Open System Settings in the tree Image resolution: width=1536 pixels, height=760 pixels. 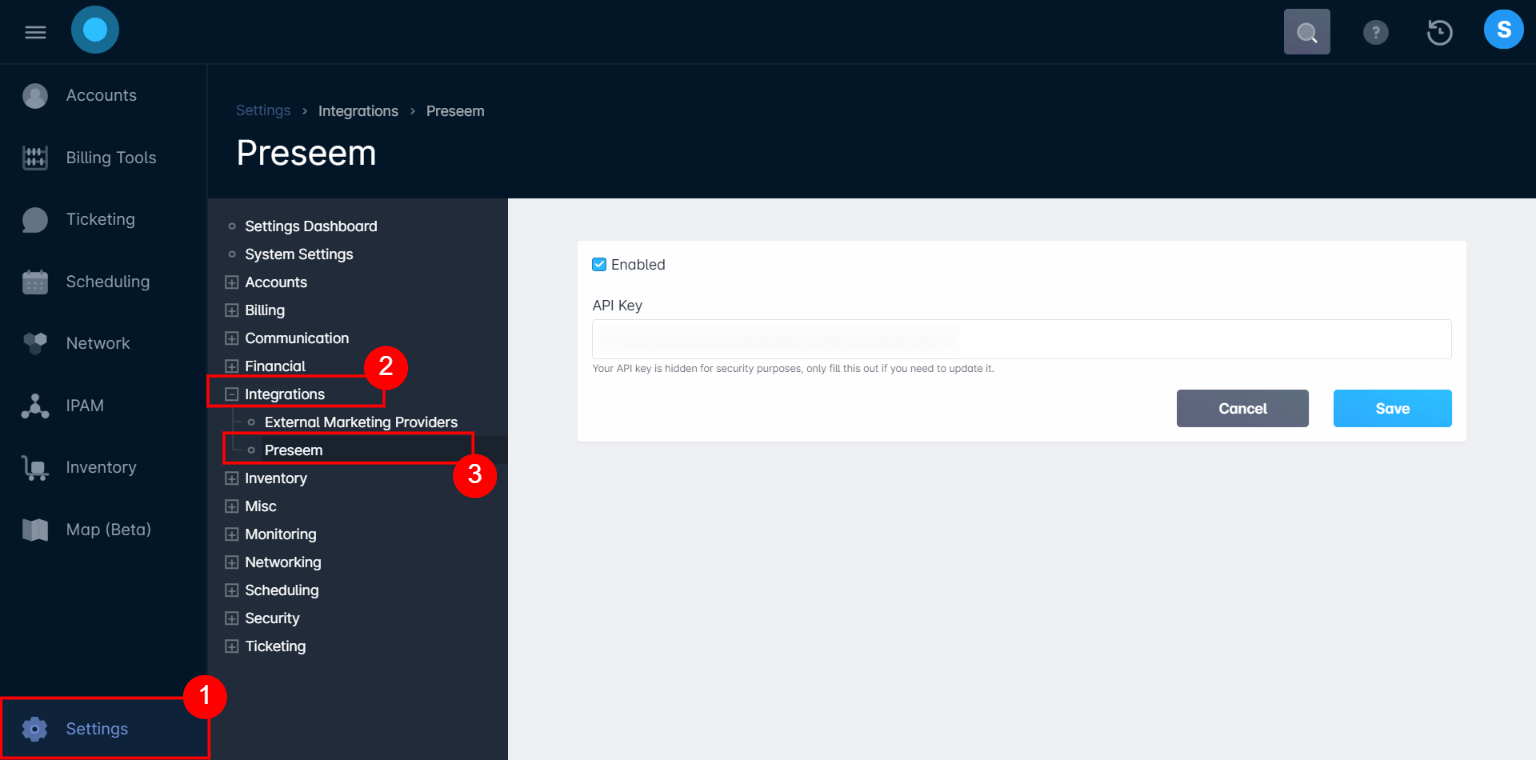pyautogui.click(x=299, y=255)
